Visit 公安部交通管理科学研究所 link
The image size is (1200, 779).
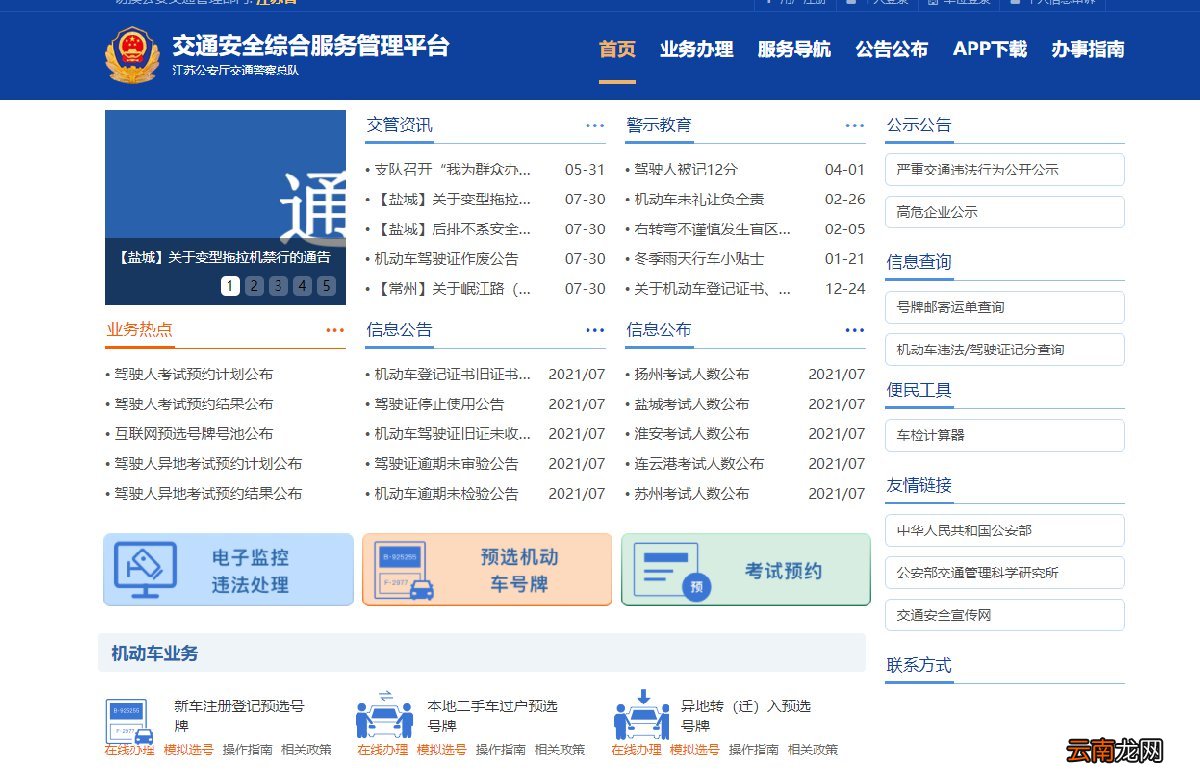click(x=1005, y=573)
